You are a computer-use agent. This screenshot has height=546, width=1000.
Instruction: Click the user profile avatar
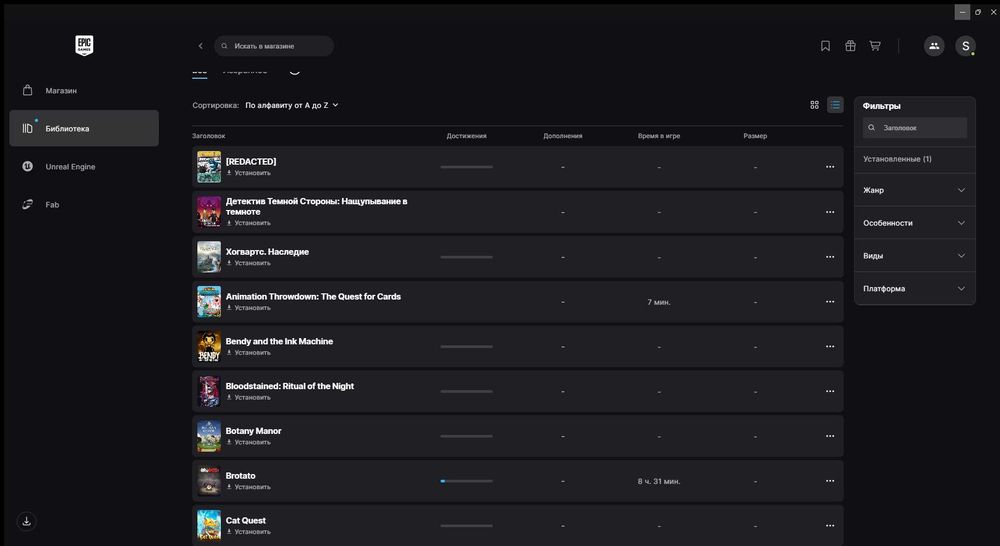click(x=965, y=46)
